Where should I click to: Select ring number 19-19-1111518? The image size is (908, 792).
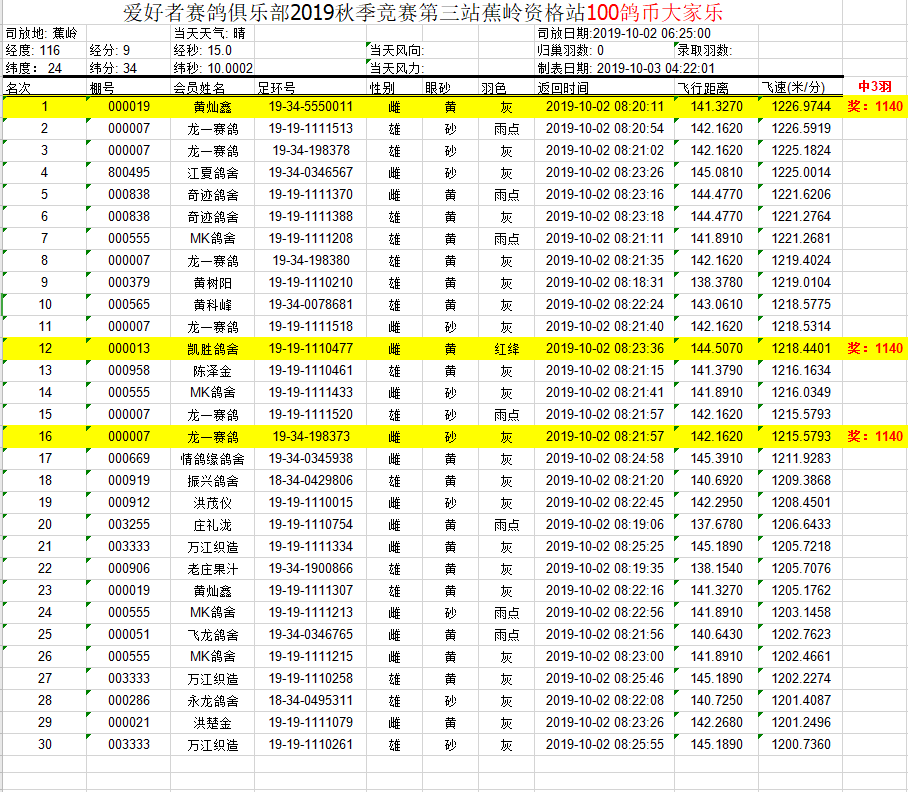[311, 327]
